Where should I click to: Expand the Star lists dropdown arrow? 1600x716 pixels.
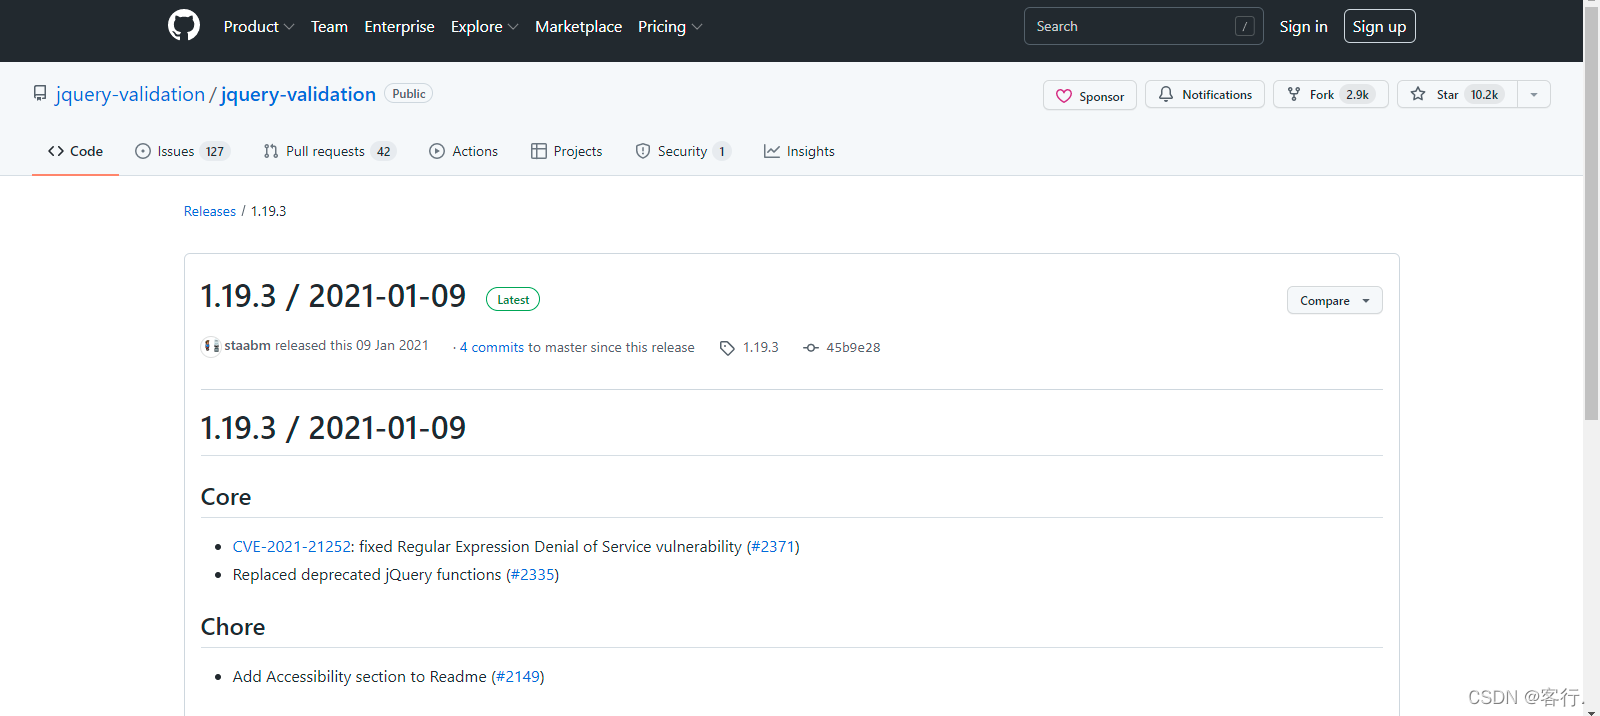tap(1534, 94)
